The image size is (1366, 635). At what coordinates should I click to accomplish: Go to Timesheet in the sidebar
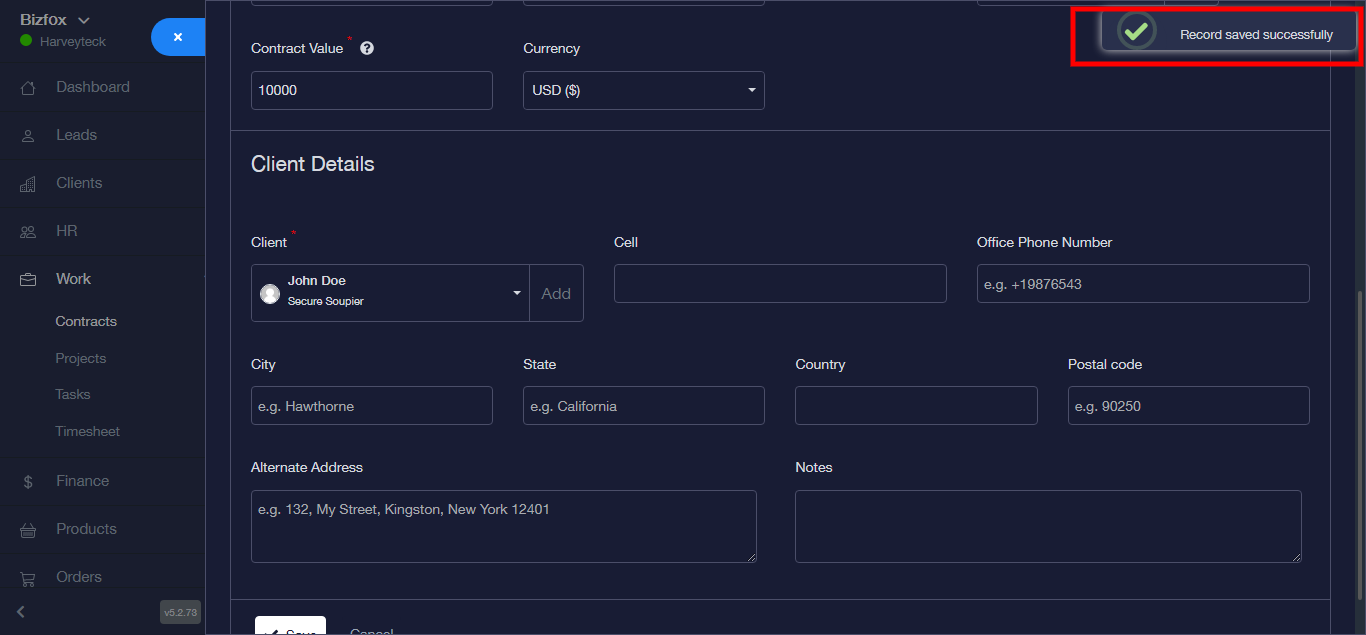87,431
